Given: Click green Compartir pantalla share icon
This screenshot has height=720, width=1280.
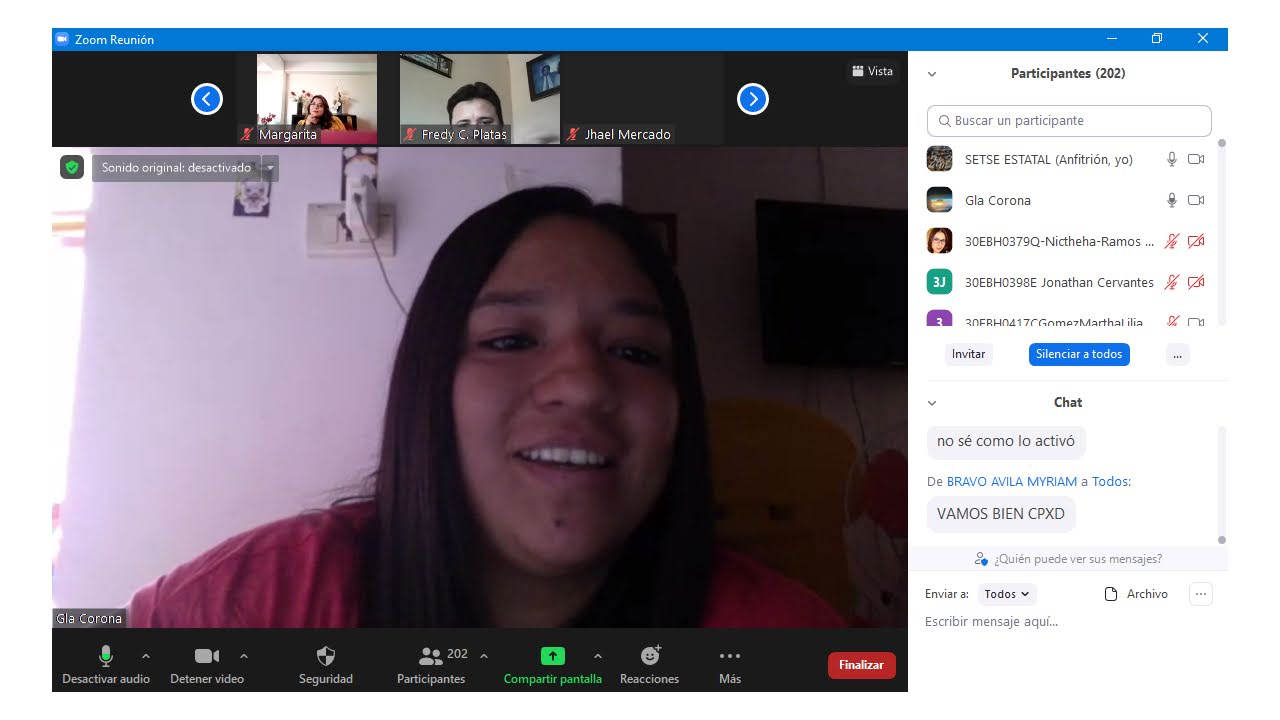Looking at the screenshot, I should point(553,656).
